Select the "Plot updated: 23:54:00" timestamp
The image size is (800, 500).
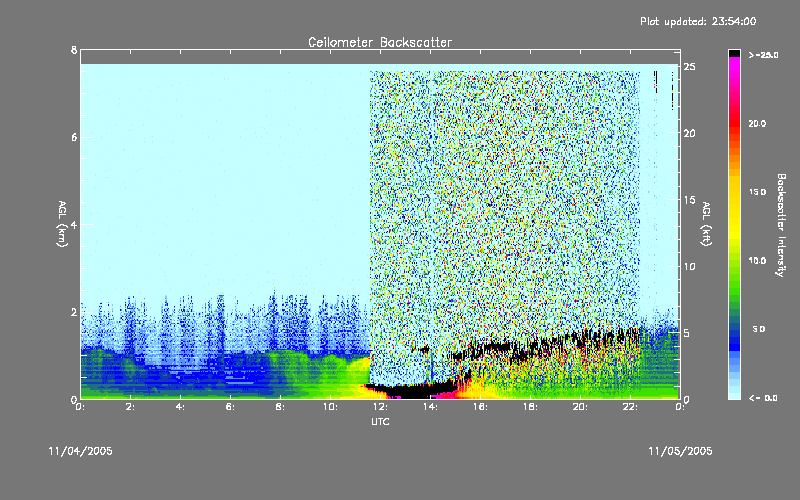click(x=698, y=21)
